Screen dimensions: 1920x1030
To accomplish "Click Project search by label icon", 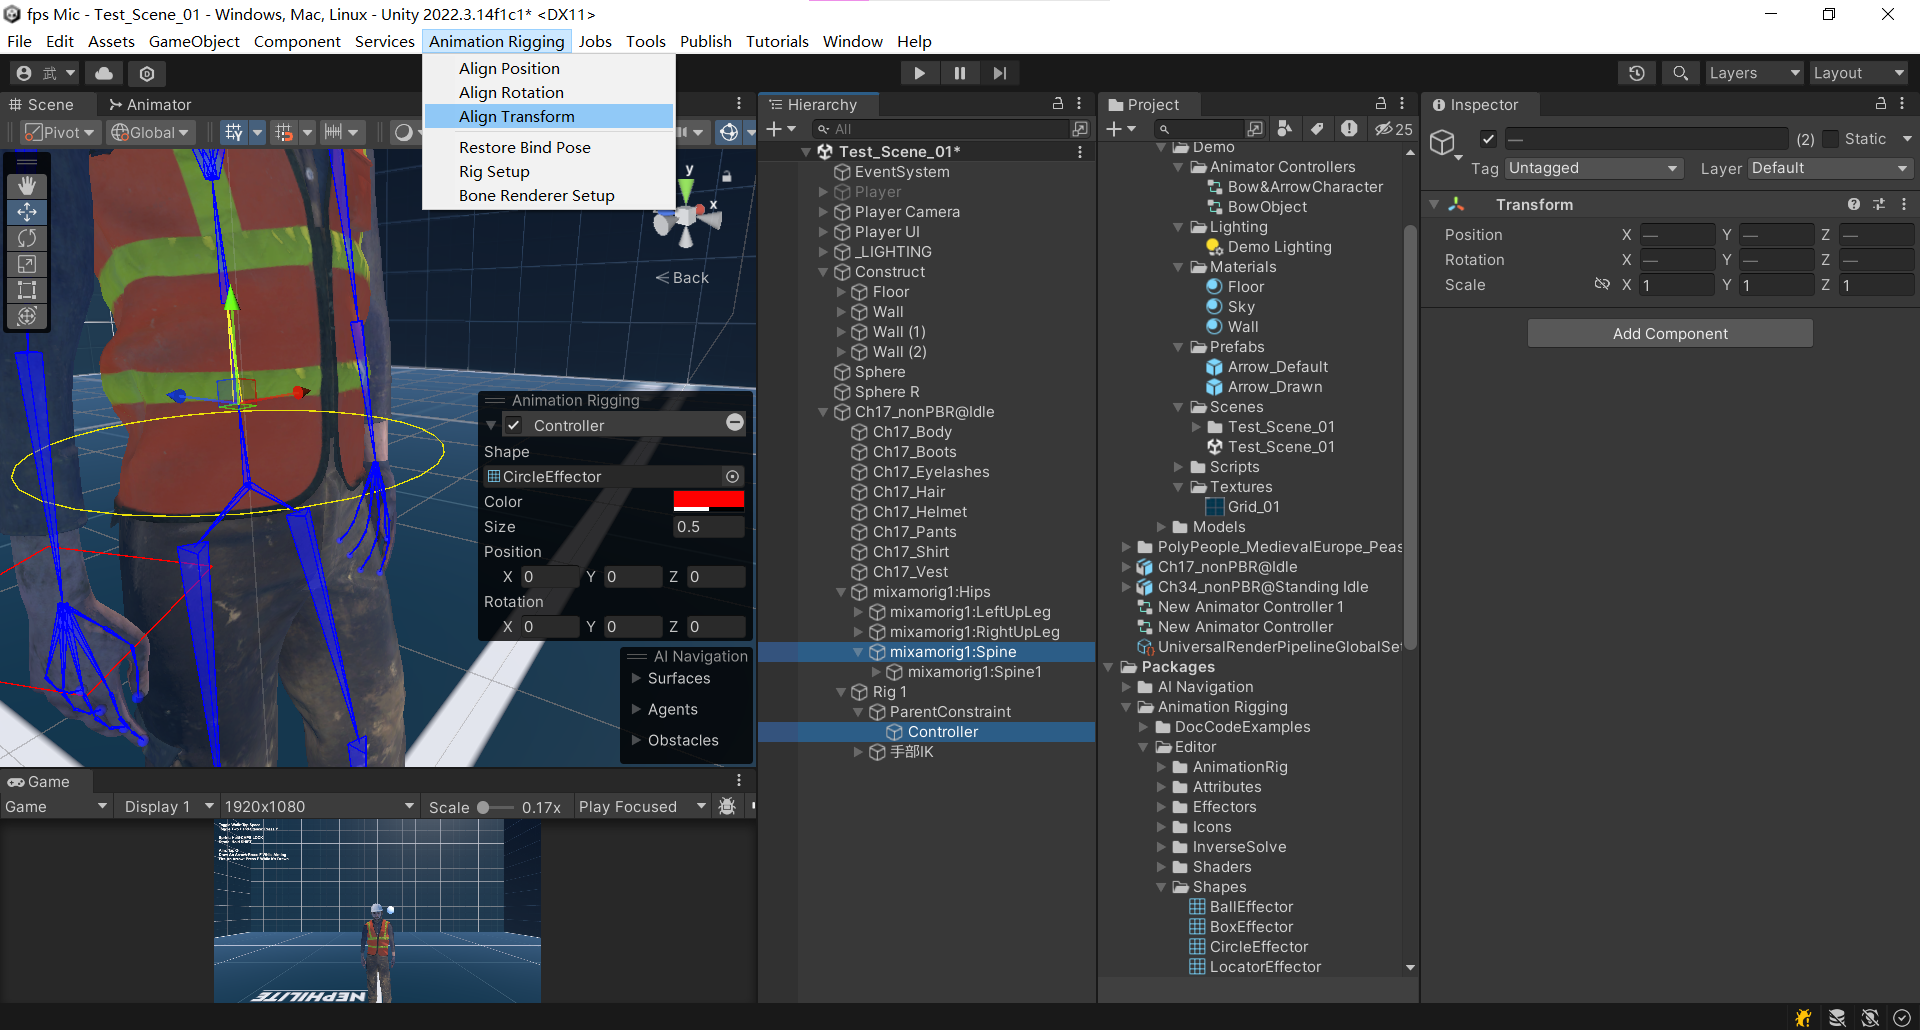I will (x=1317, y=129).
